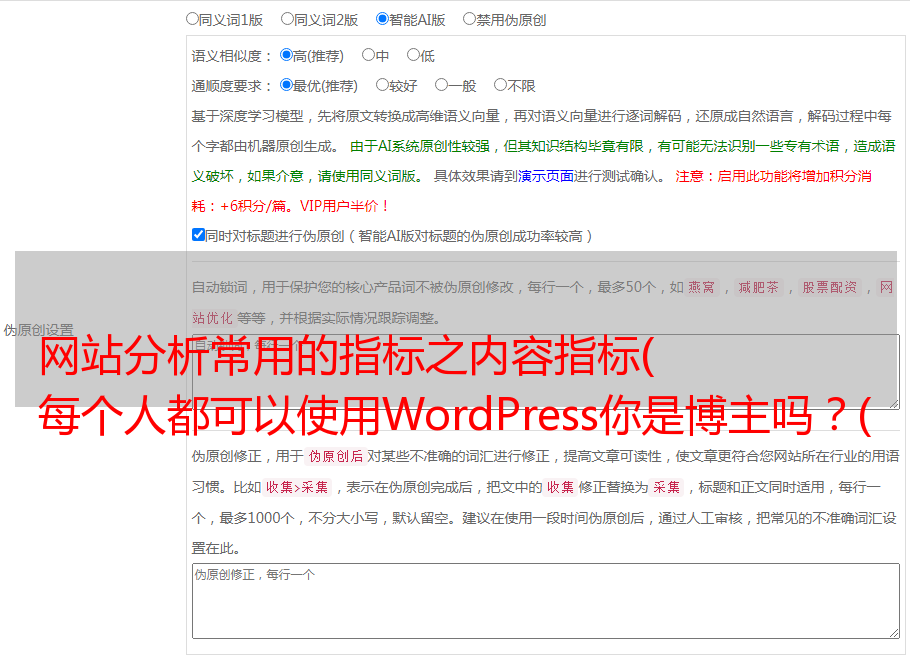Select the 同义词2版 radio option

[287, 19]
